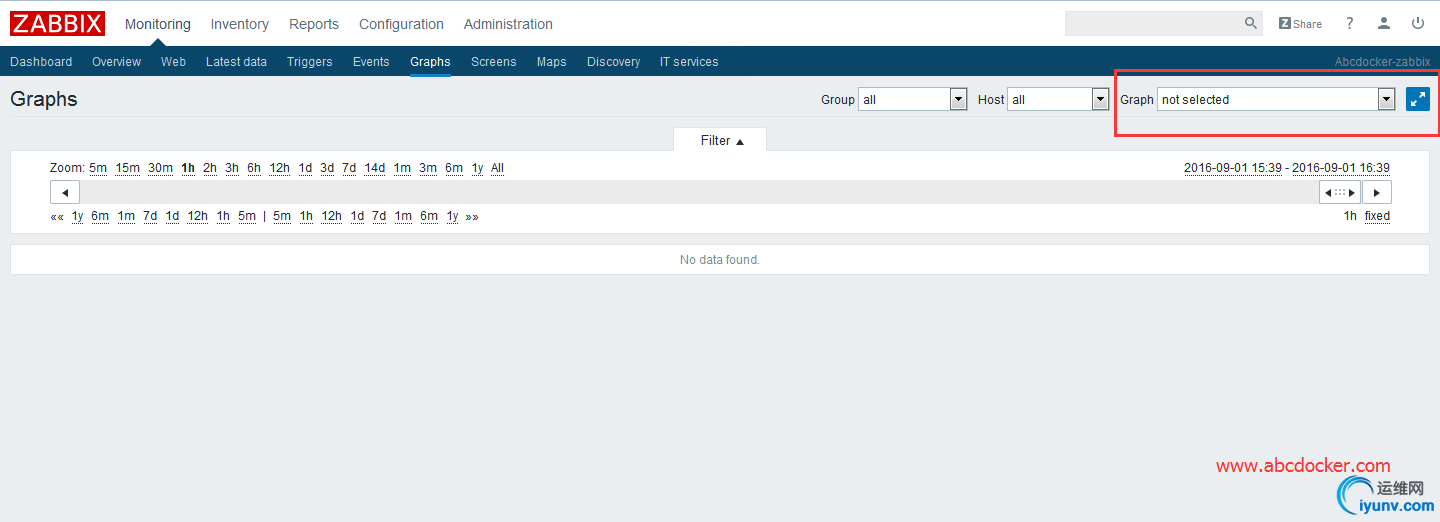The height and width of the screenshot is (522, 1440).
Task: Click the Abcdocker-zabbix server name
Action: [x=1382, y=62]
